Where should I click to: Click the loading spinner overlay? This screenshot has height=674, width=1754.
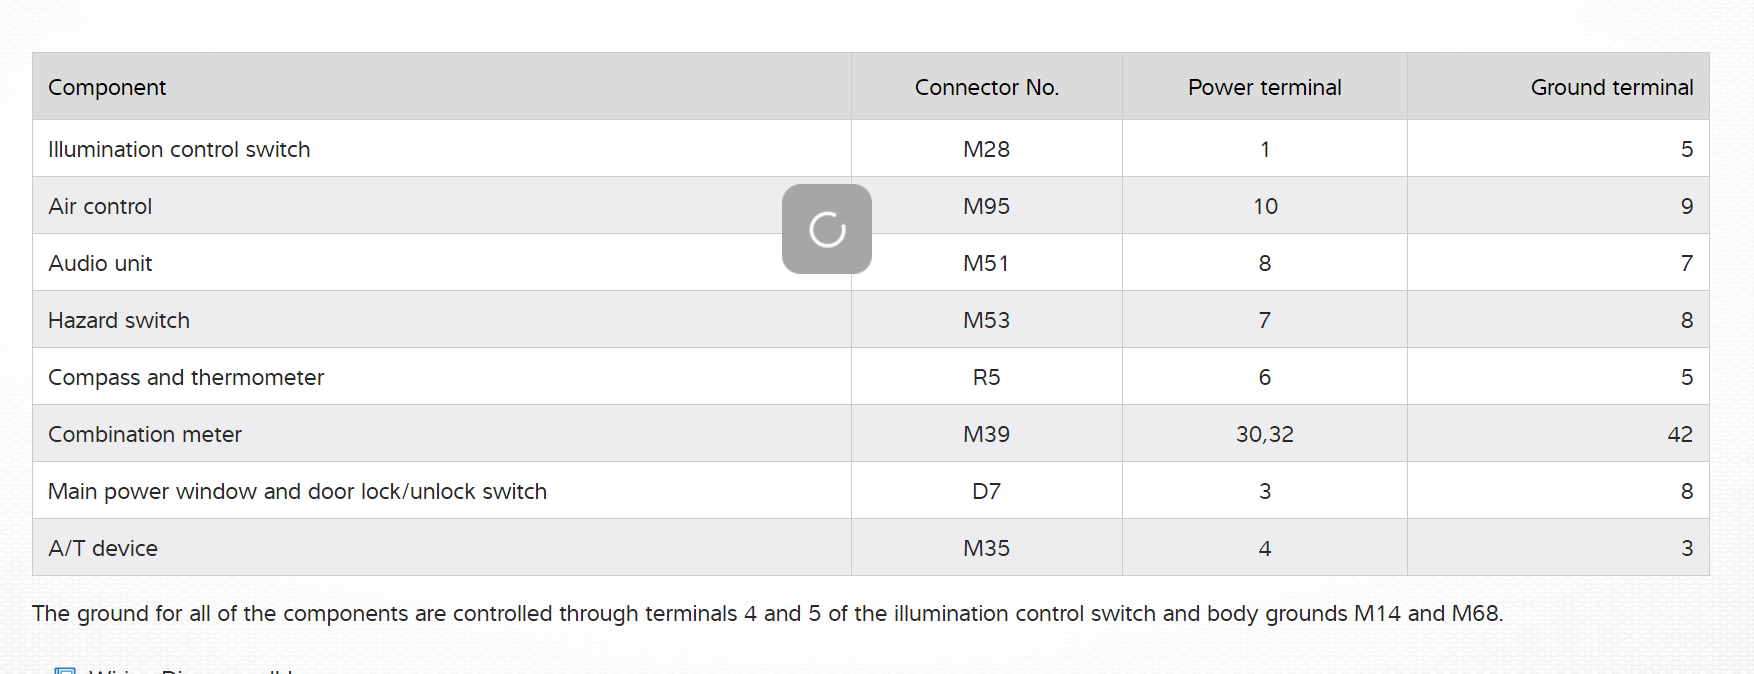tap(827, 229)
